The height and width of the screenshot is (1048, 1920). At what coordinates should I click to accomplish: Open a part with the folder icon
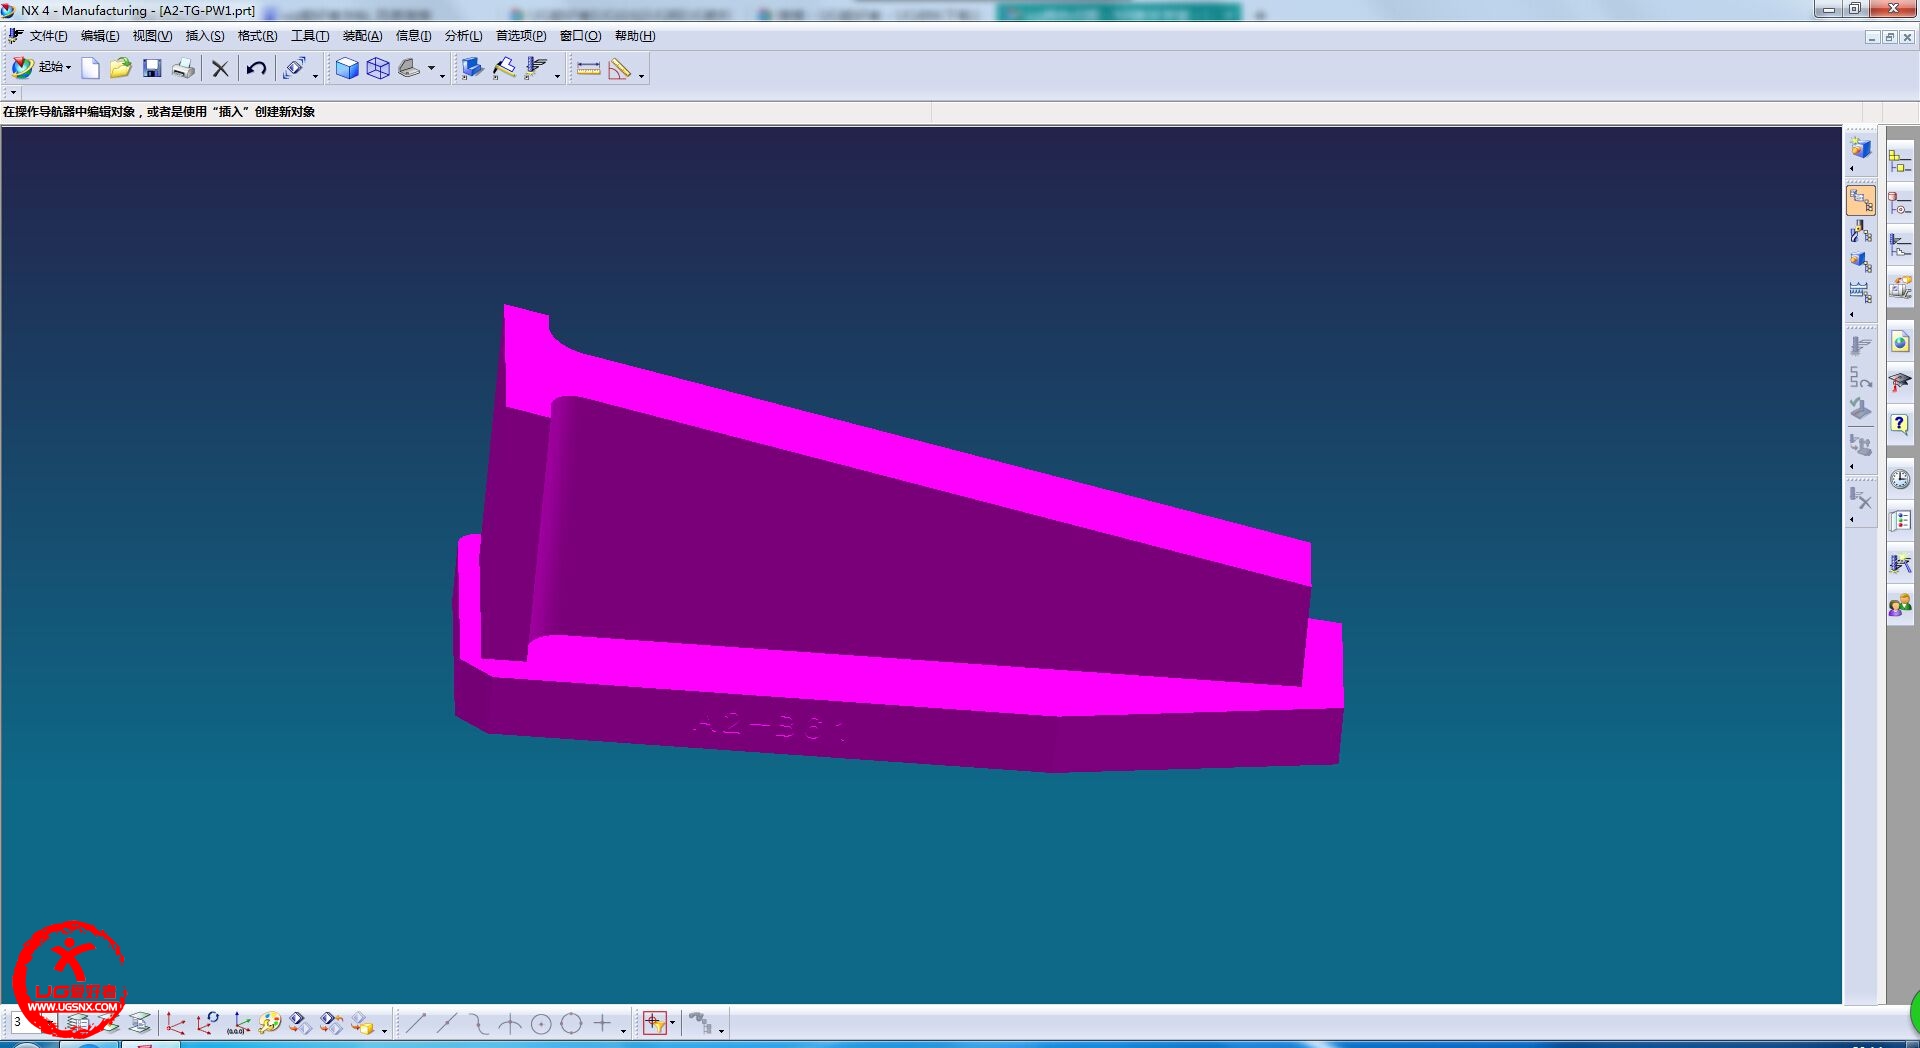pos(121,68)
